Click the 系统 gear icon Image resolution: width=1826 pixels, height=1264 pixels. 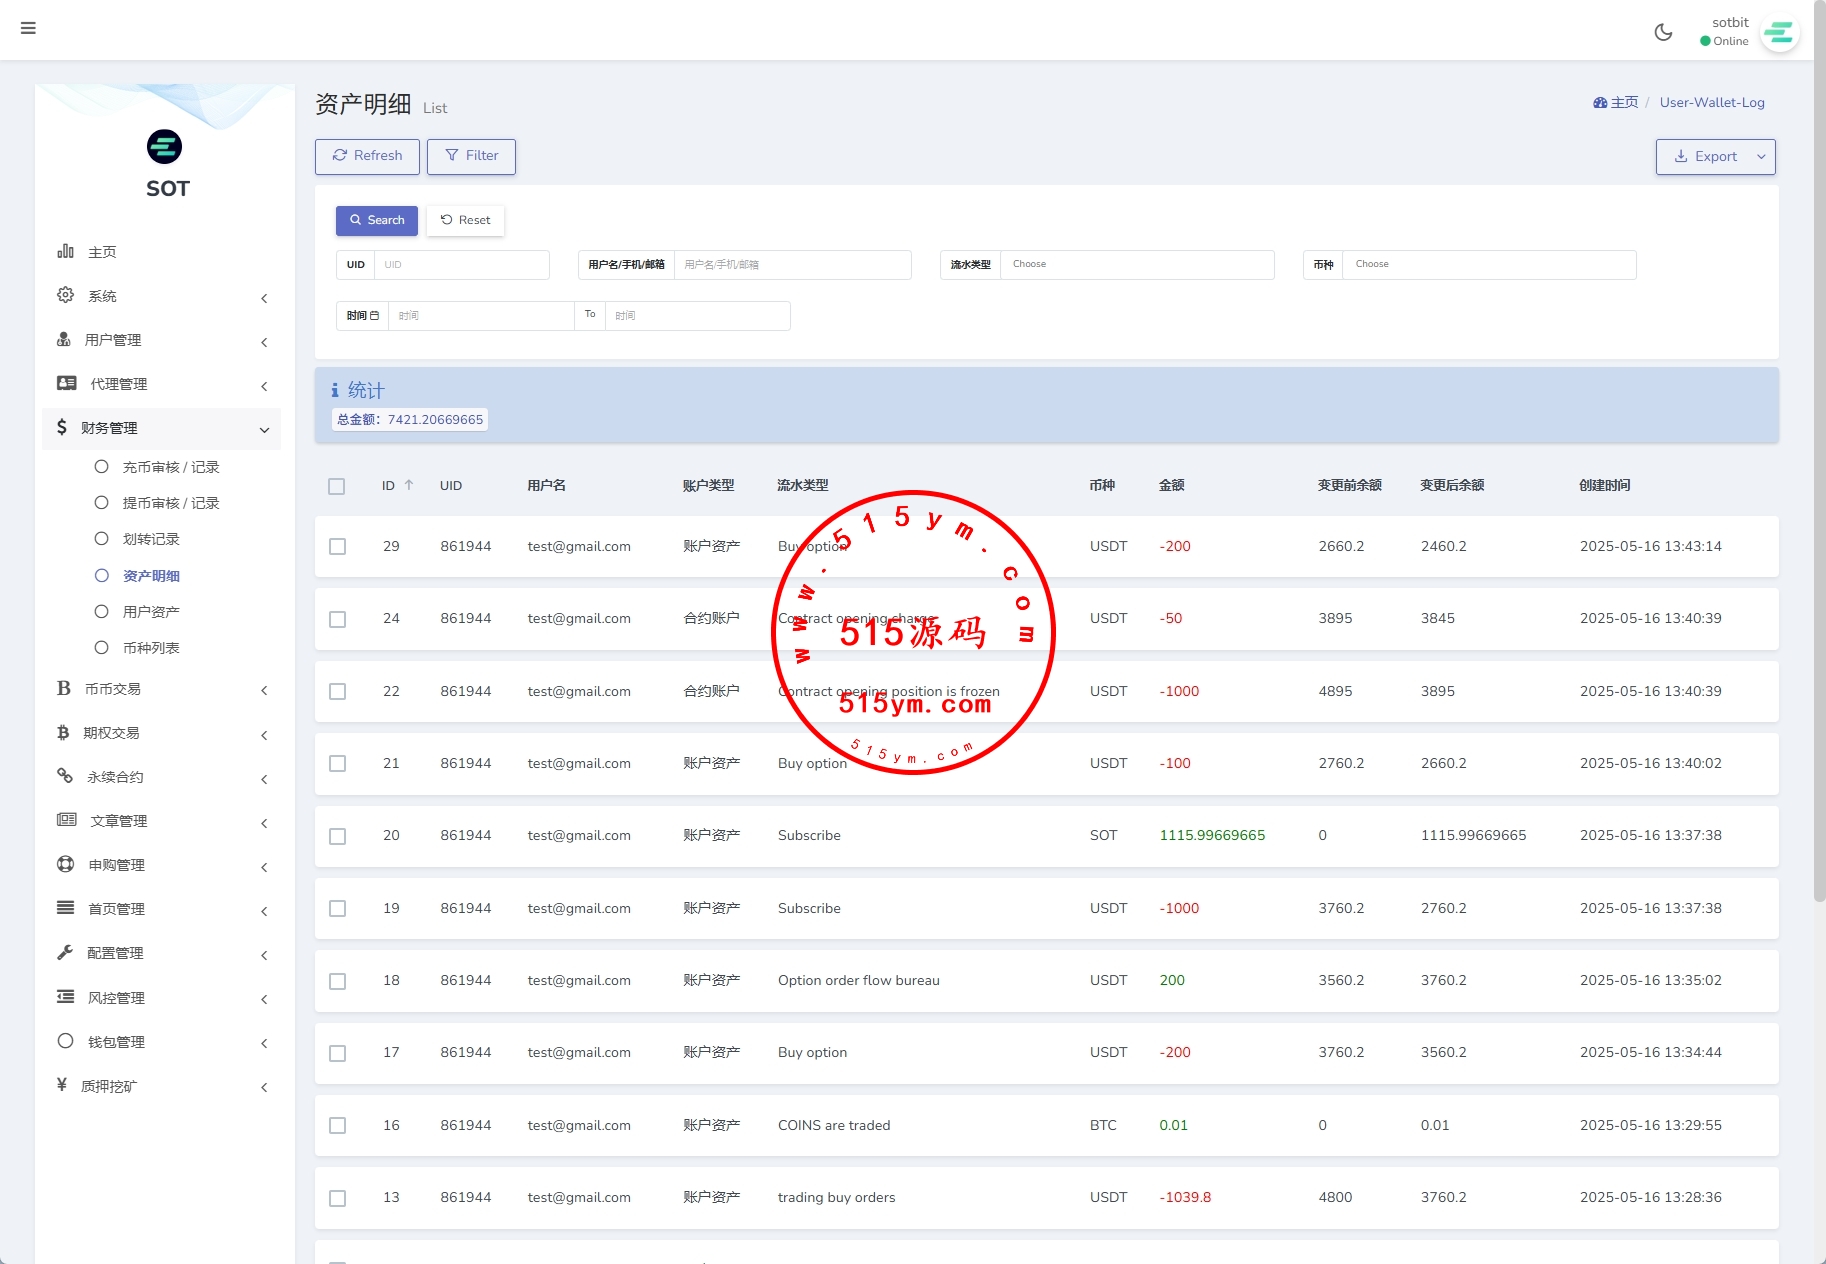(x=66, y=295)
